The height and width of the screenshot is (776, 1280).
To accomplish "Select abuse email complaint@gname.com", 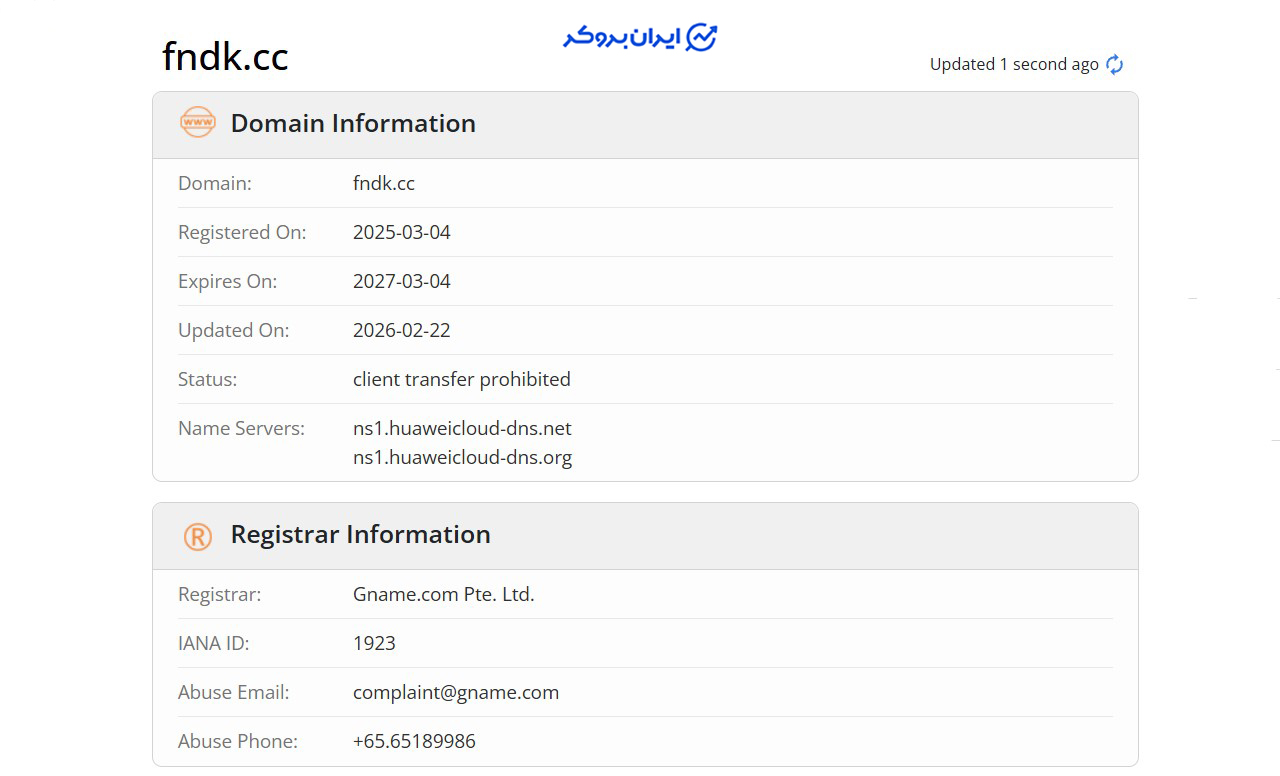I will click(456, 692).
